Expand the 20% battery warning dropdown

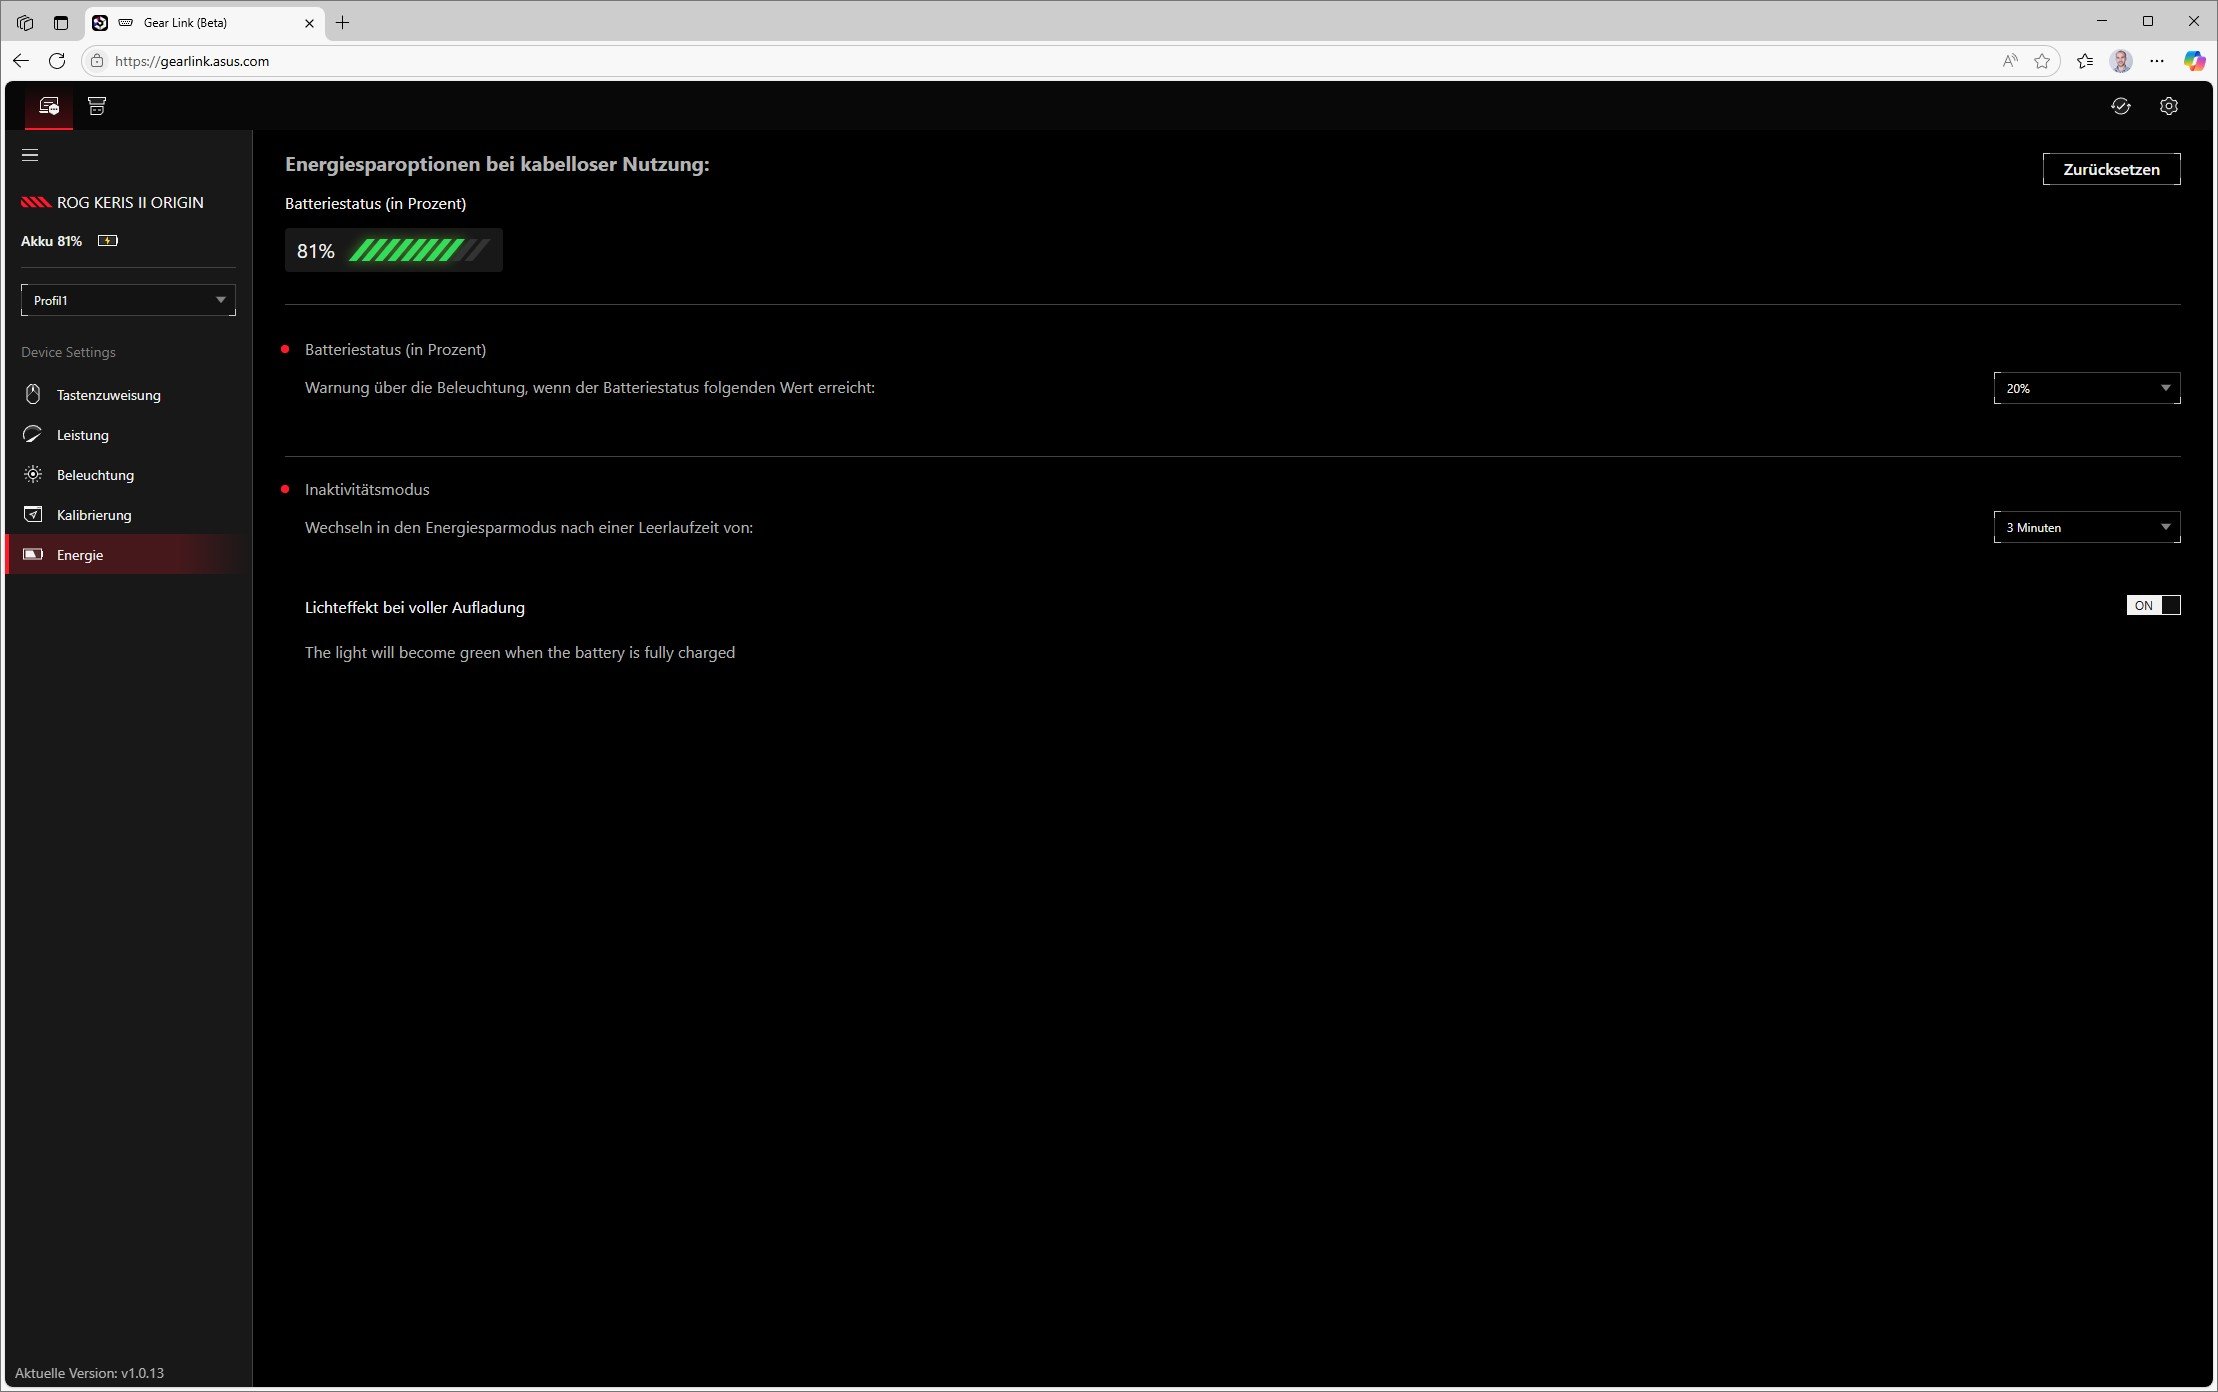[x=2086, y=388]
